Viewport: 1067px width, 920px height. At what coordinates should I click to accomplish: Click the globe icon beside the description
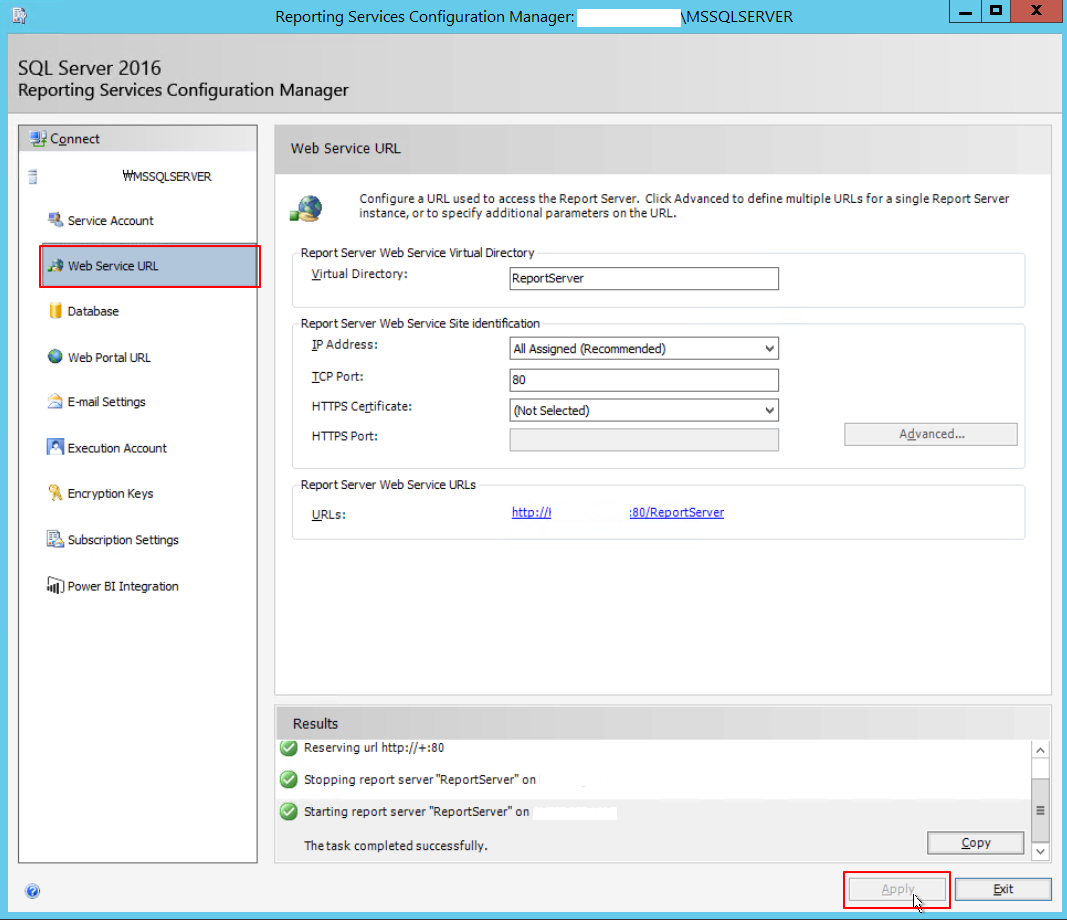pyautogui.click(x=307, y=208)
